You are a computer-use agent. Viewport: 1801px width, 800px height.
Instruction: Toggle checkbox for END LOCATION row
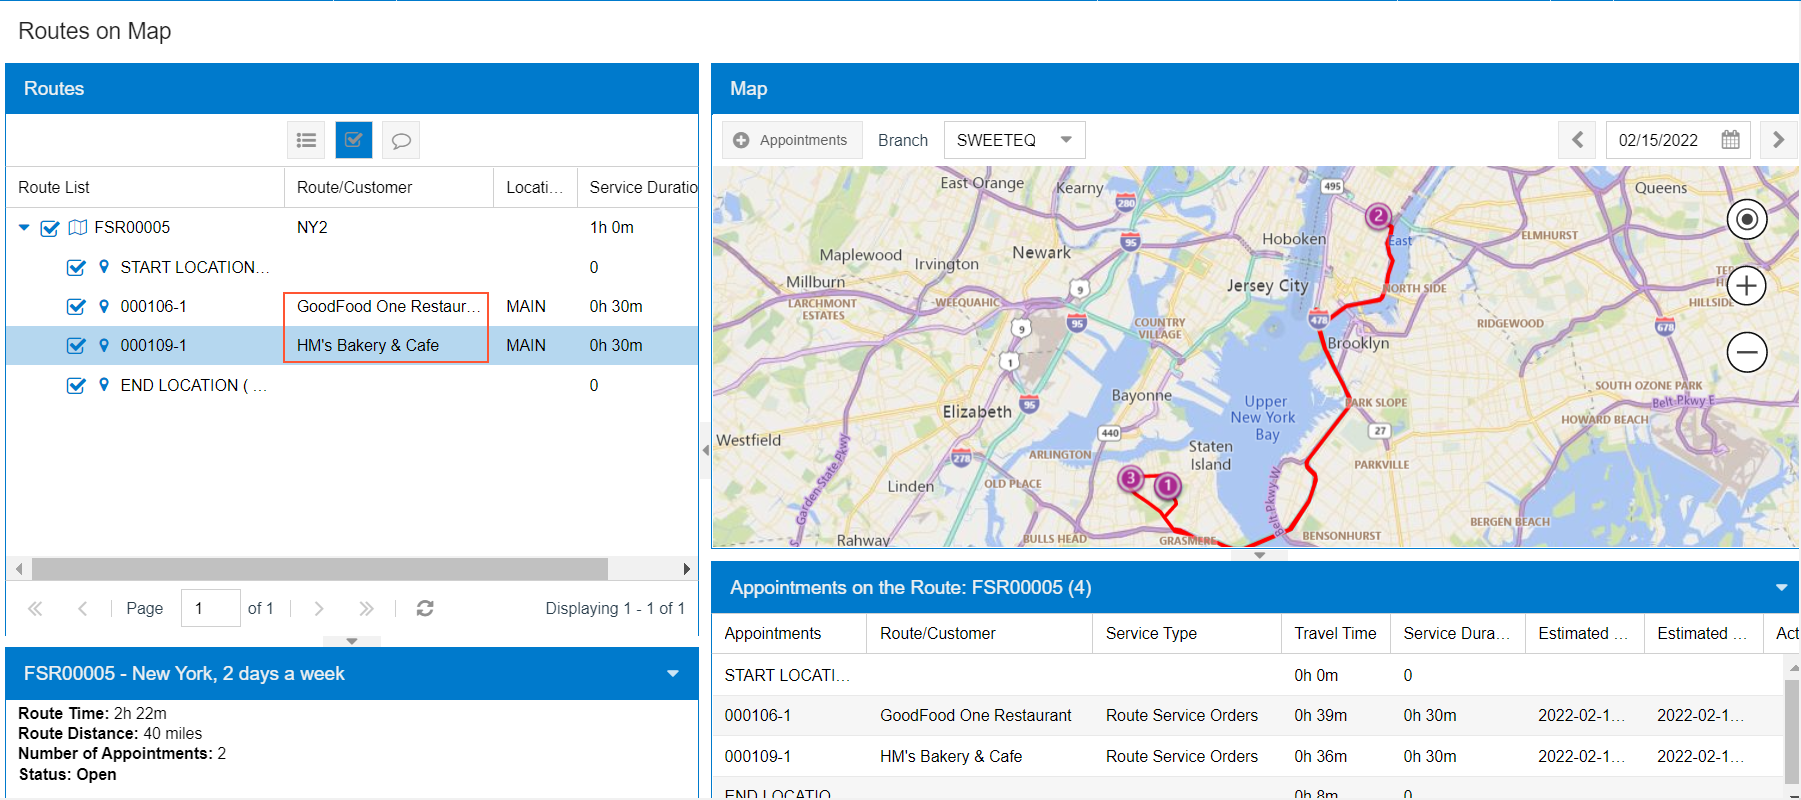(76, 386)
